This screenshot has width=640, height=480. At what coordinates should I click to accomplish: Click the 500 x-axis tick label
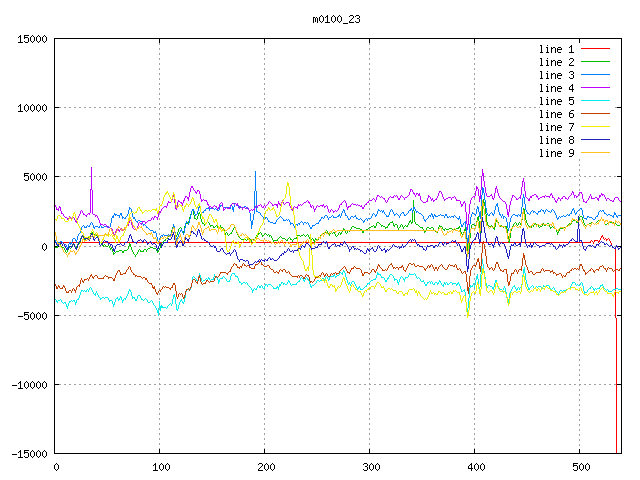pyautogui.click(x=580, y=467)
